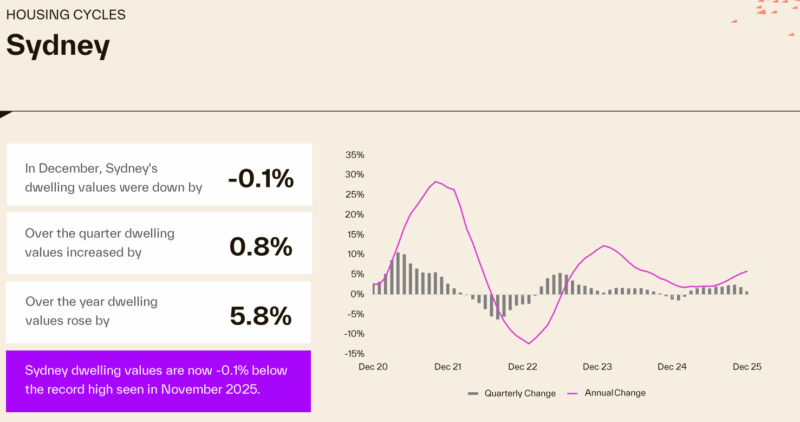The height and width of the screenshot is (422, 800).
Task: Click the Dec 23 axis label
Action: click(x=598, y=367)
